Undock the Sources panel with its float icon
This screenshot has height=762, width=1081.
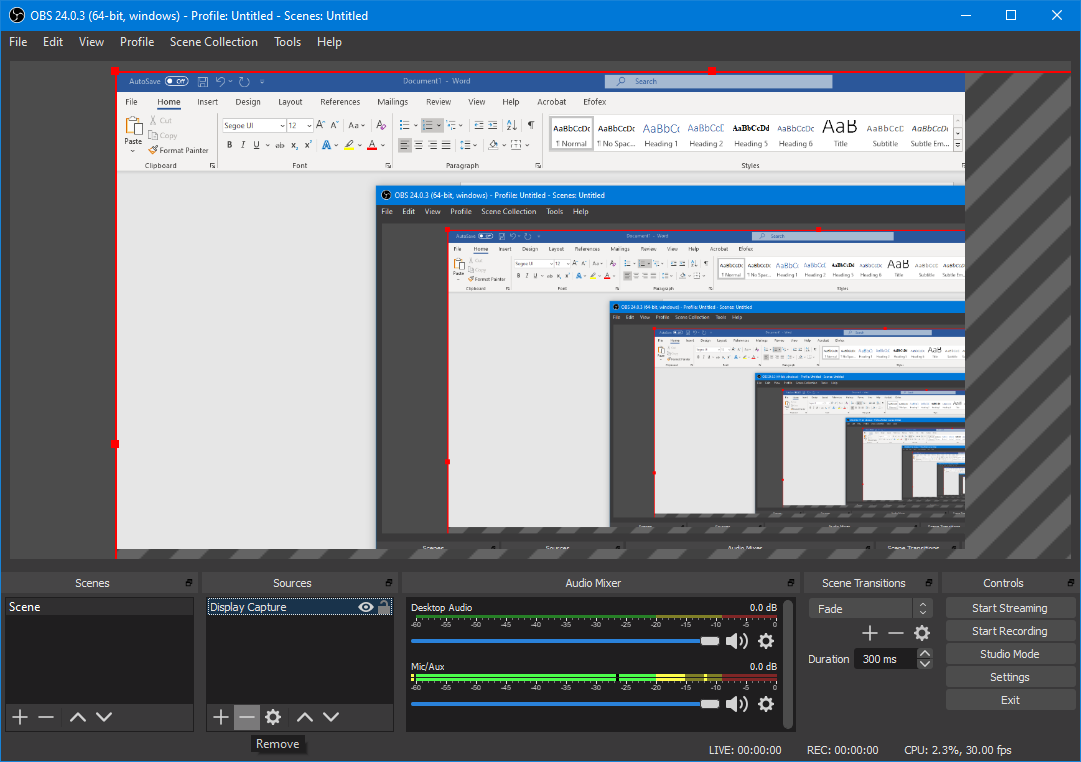coord(389,583)
